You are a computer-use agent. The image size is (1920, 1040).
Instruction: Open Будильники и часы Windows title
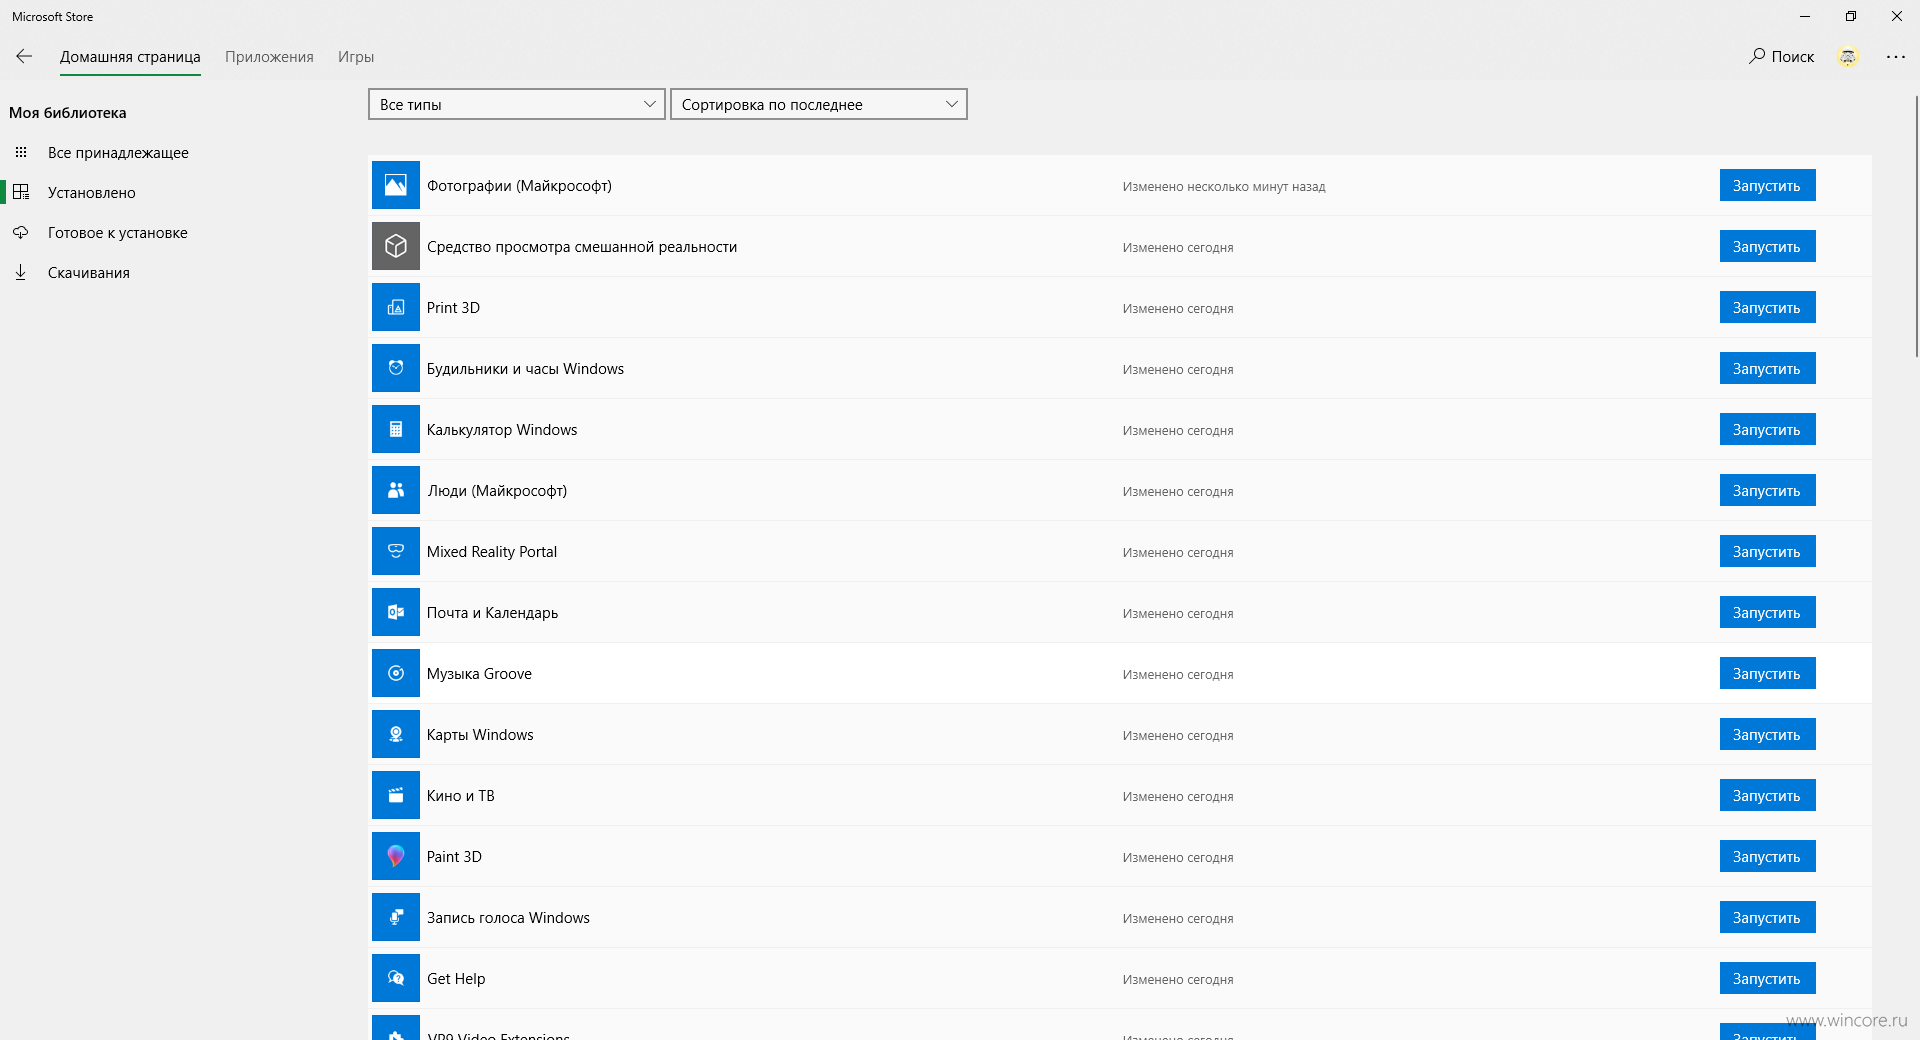[525, 369]
